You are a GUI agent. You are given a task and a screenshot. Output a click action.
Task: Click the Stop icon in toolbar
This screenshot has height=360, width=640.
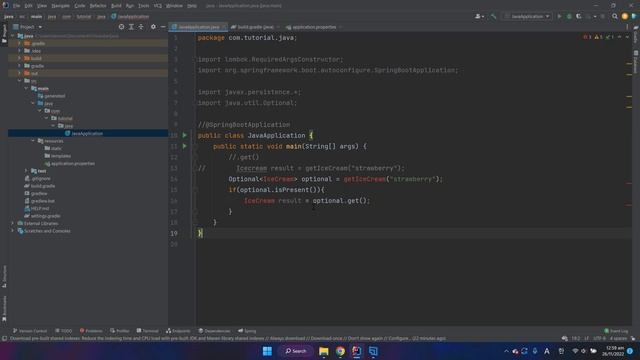pos(602,16)
